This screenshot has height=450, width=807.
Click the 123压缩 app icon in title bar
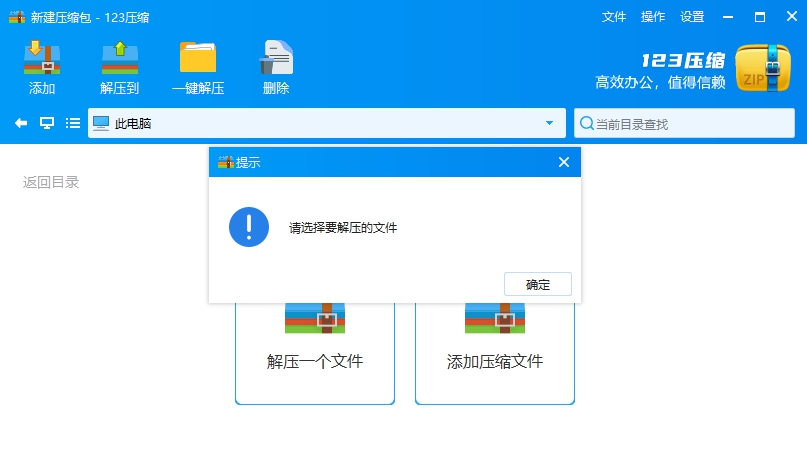point(17,17)
